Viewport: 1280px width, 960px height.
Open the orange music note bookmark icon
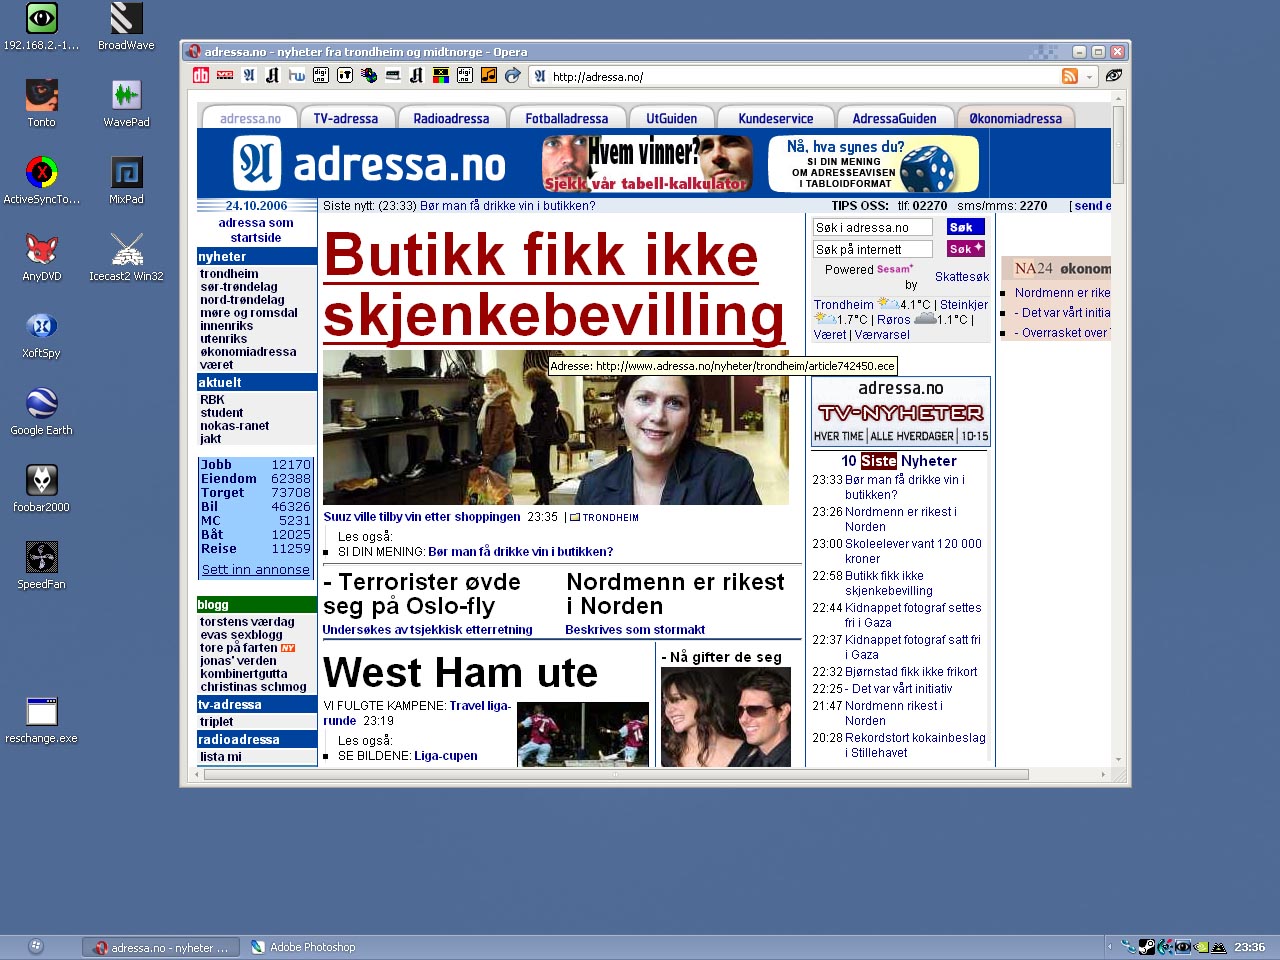(489, 75)
